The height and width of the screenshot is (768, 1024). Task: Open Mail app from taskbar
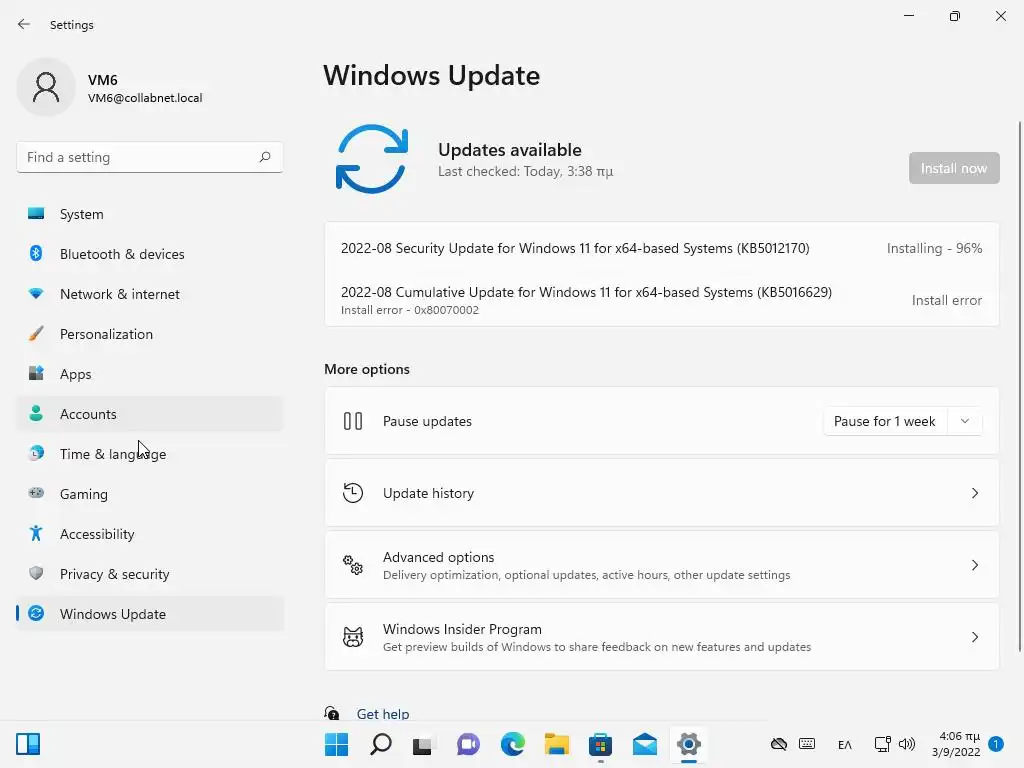(645, 744)
